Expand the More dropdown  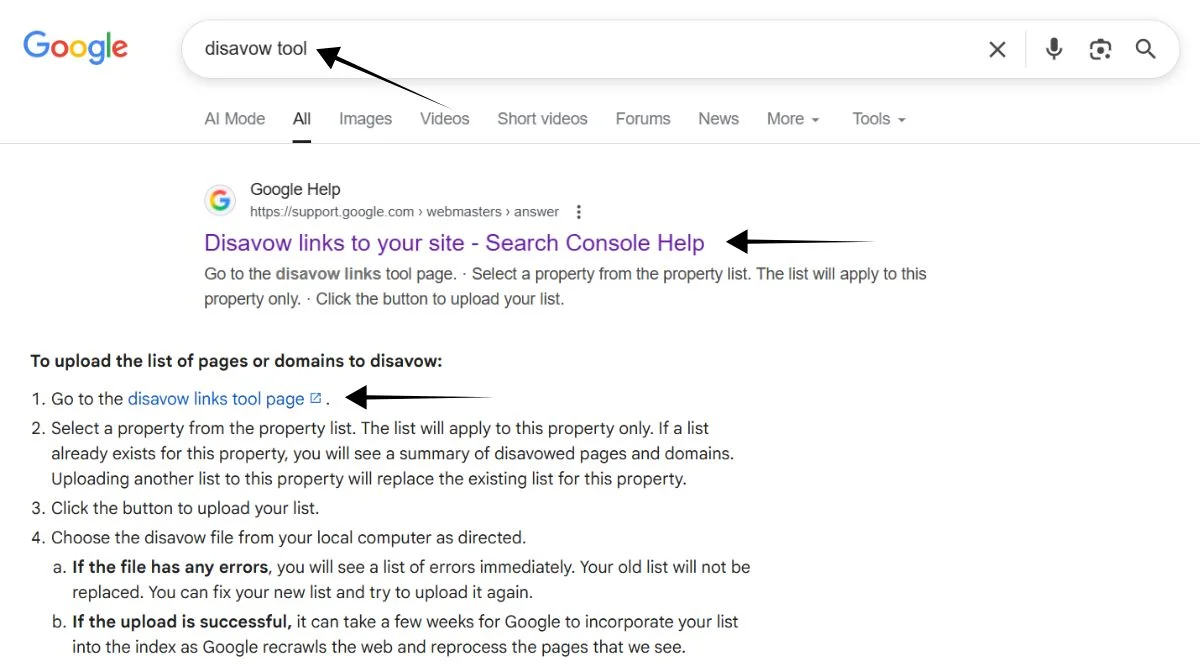tap(793, 118)
